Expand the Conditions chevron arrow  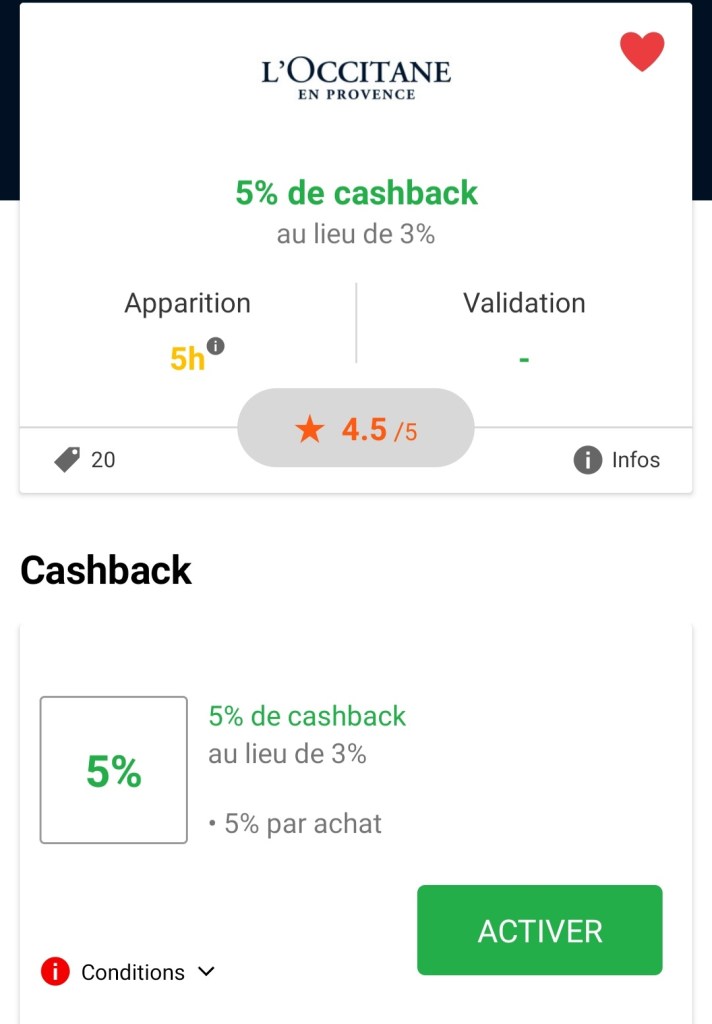tap(206, 972)
